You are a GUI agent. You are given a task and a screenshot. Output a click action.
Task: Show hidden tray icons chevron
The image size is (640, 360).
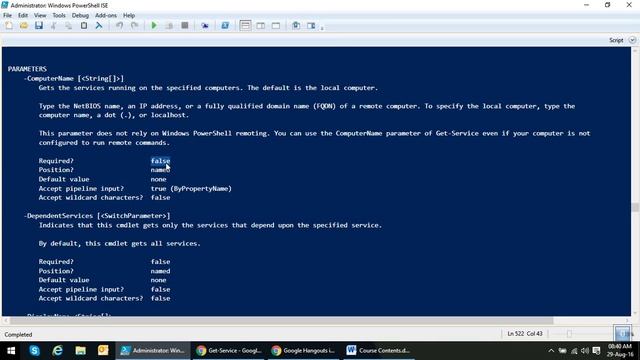(551, 351)
